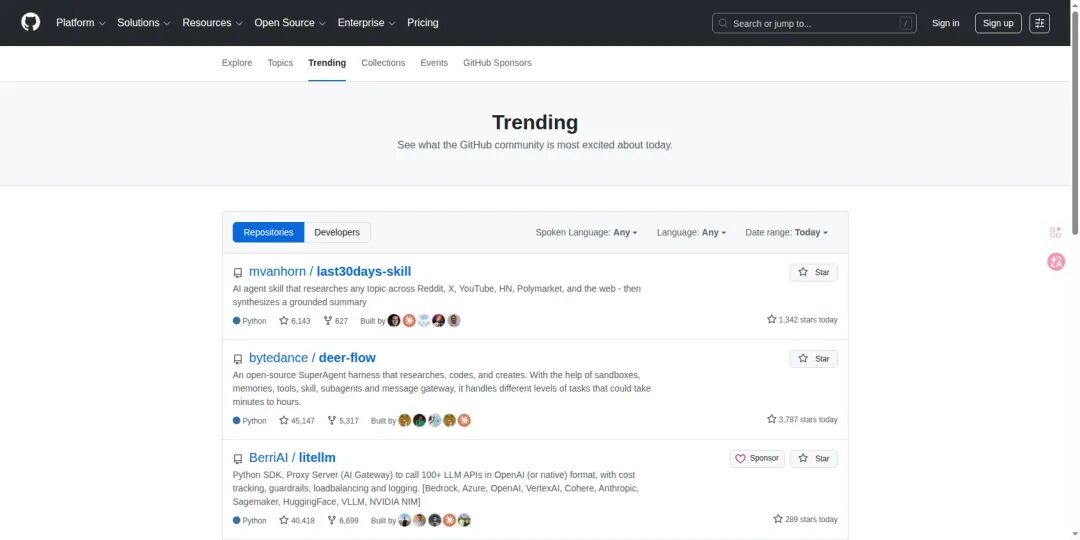
Task: Open the Spoken Language filter dropdown
Action: (586, 233)
